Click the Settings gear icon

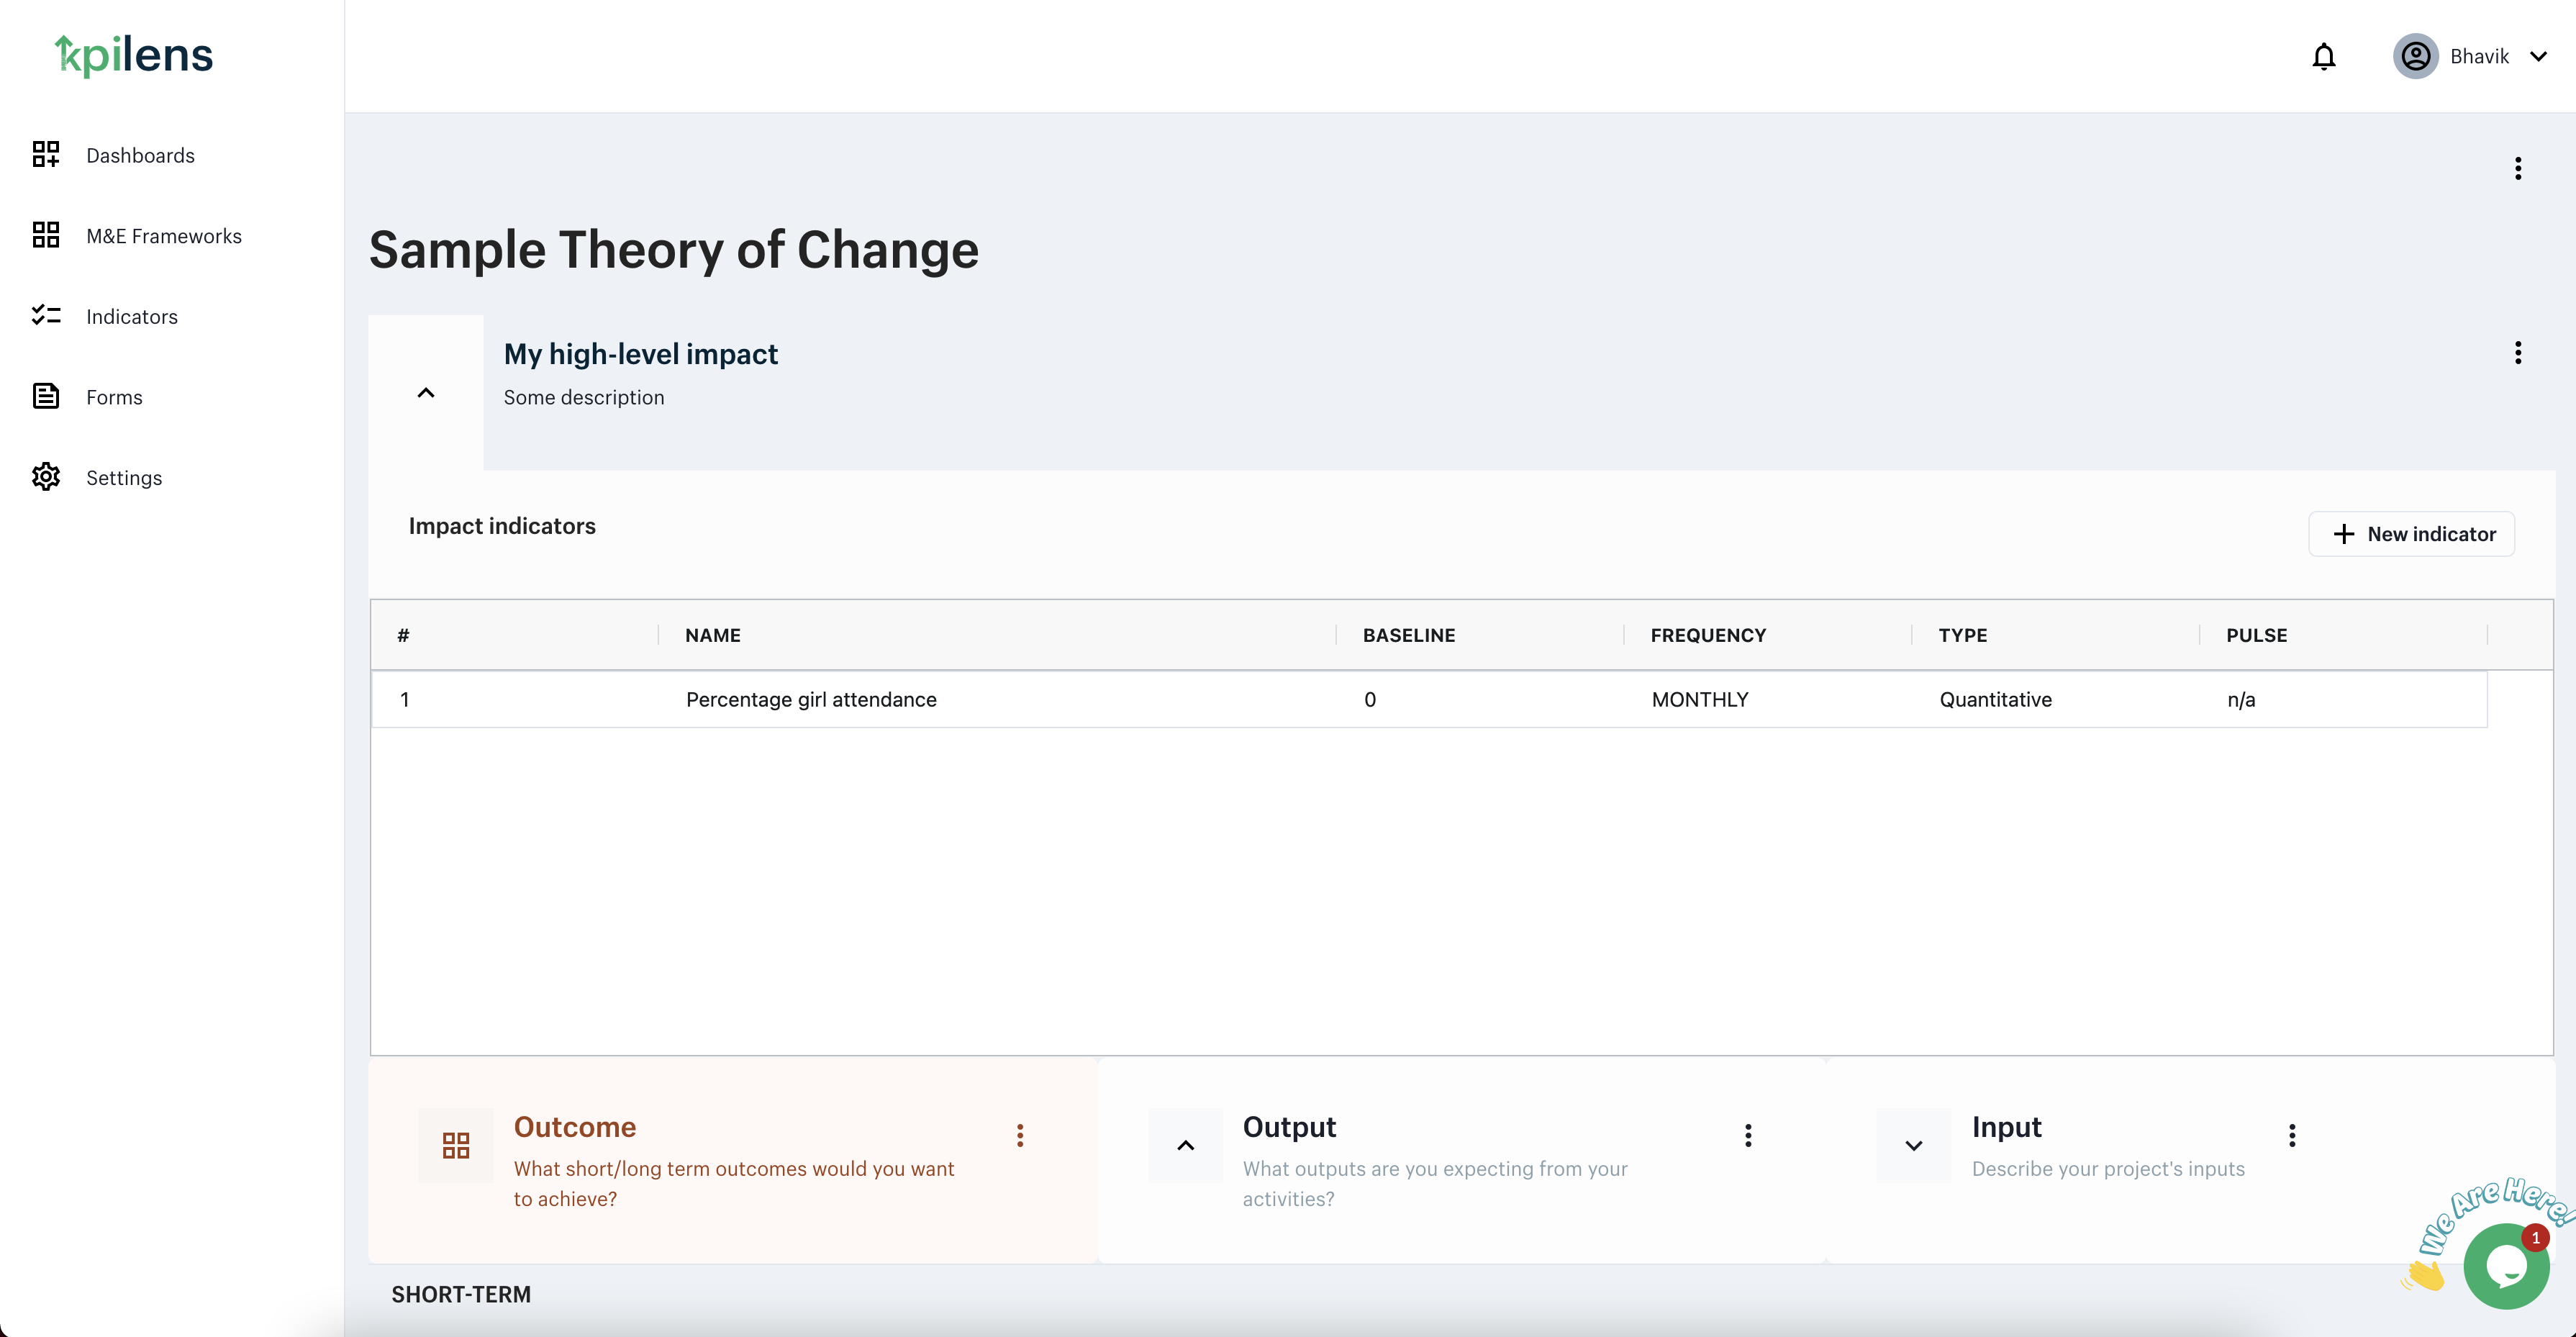point(46,477)
